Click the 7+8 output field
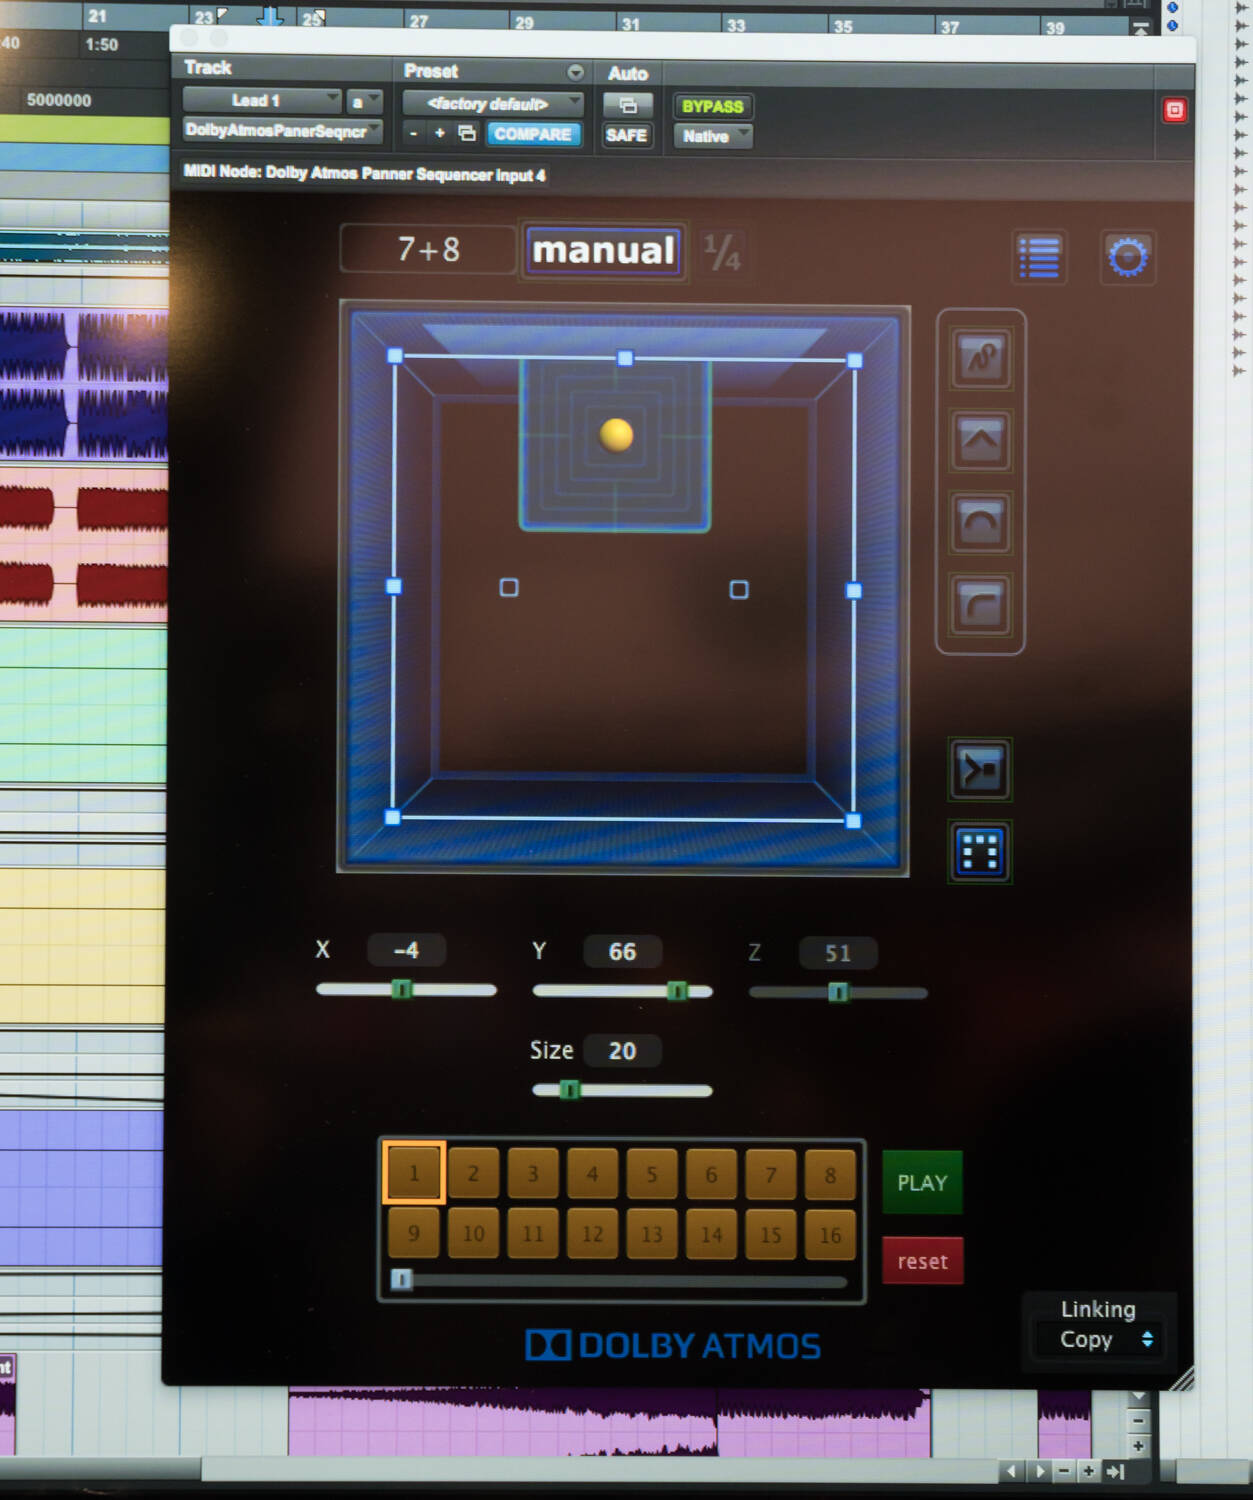Viewport: 1253px width, 1500px height. (428, 249)
